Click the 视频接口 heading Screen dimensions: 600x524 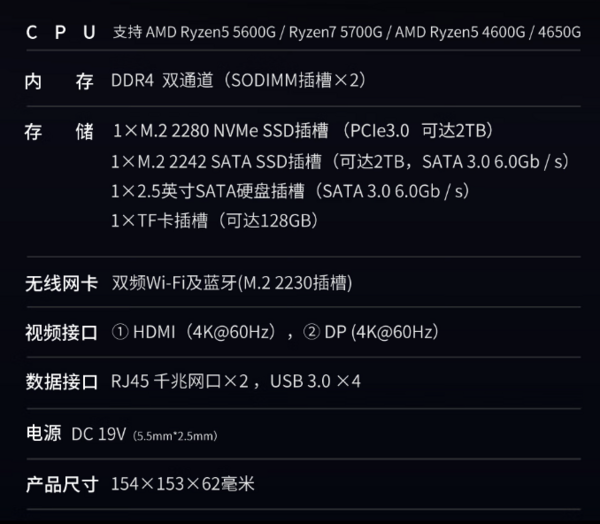pos(61,333)
